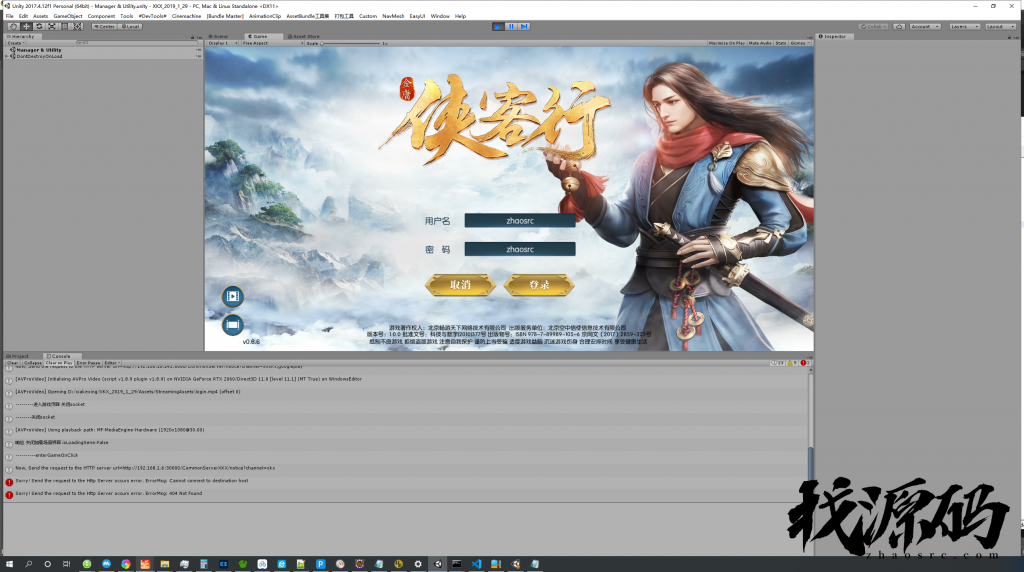Toggle console Clear on Play
Viewport: 1024px width, 572px height.
[59, 362]
